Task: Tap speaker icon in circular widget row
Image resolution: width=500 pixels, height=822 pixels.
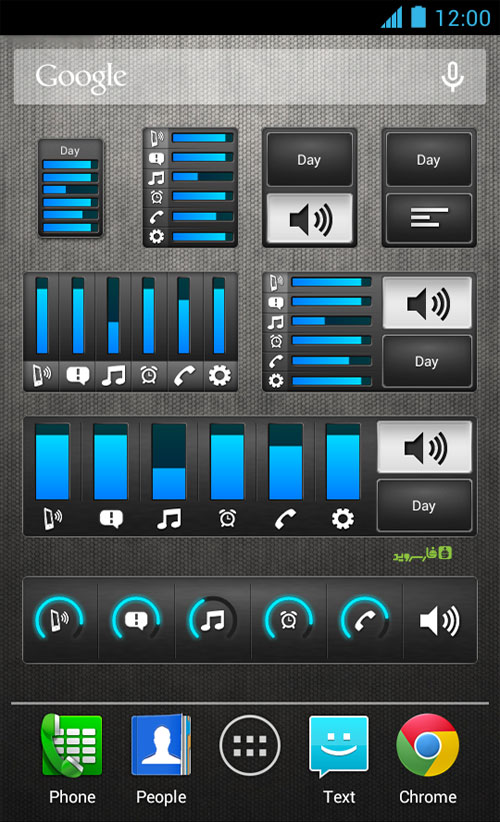Action: point(440,621)
